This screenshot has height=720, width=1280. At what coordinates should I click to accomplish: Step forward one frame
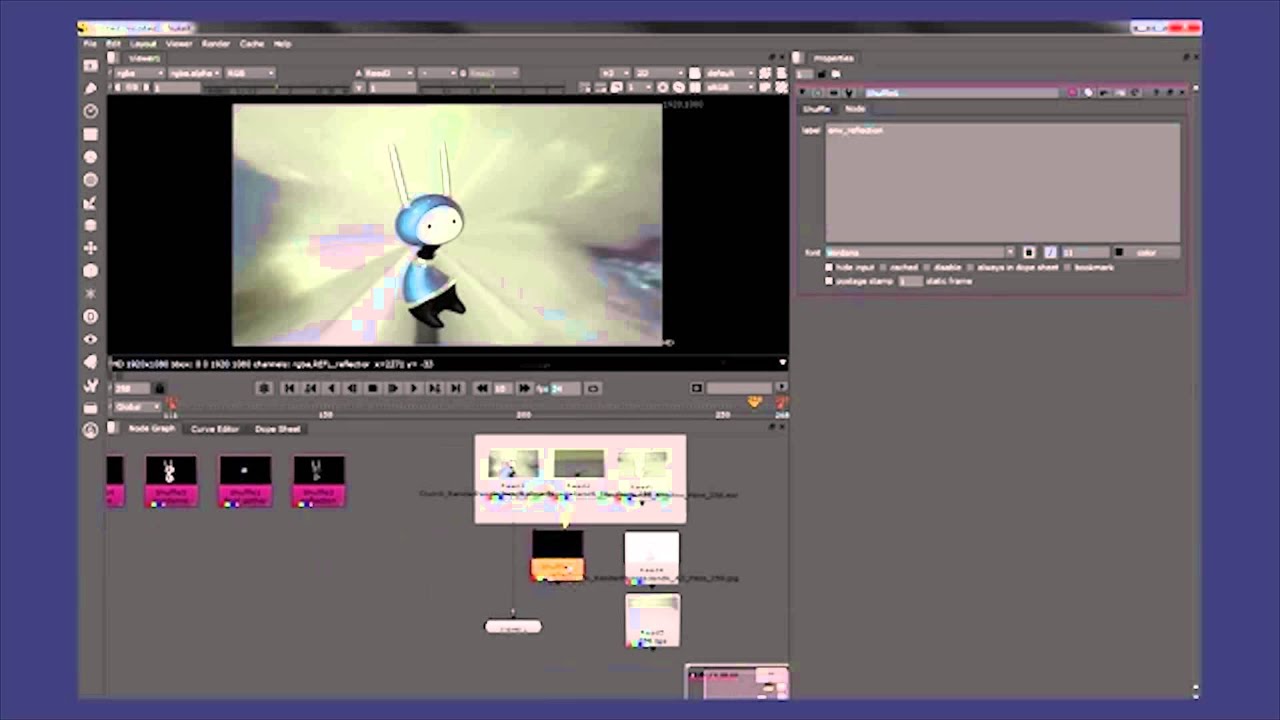click(x=393, y=388)
